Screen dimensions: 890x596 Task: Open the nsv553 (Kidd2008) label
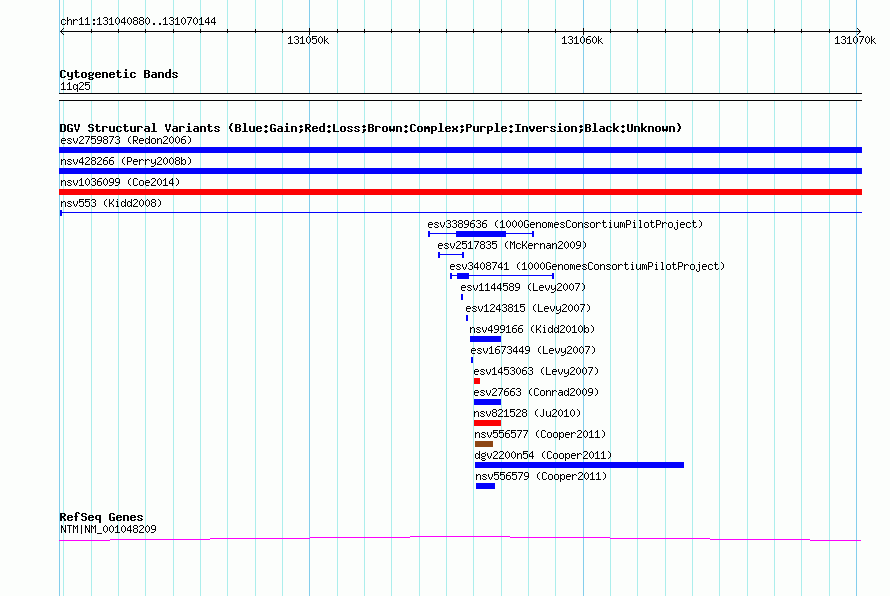point(111,203)
